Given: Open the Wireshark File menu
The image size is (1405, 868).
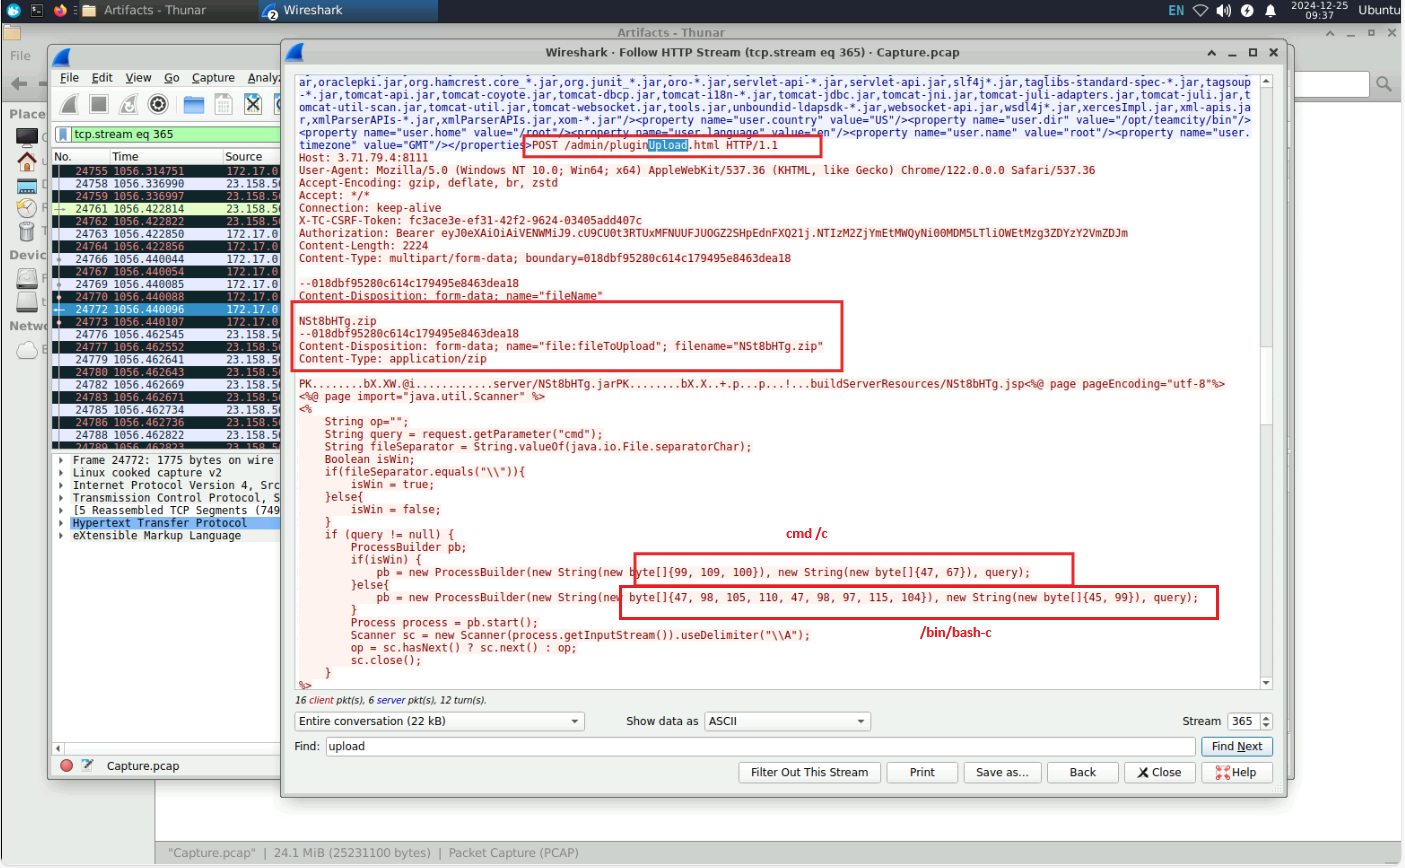Looking at the screenshot, I should 69,78.
